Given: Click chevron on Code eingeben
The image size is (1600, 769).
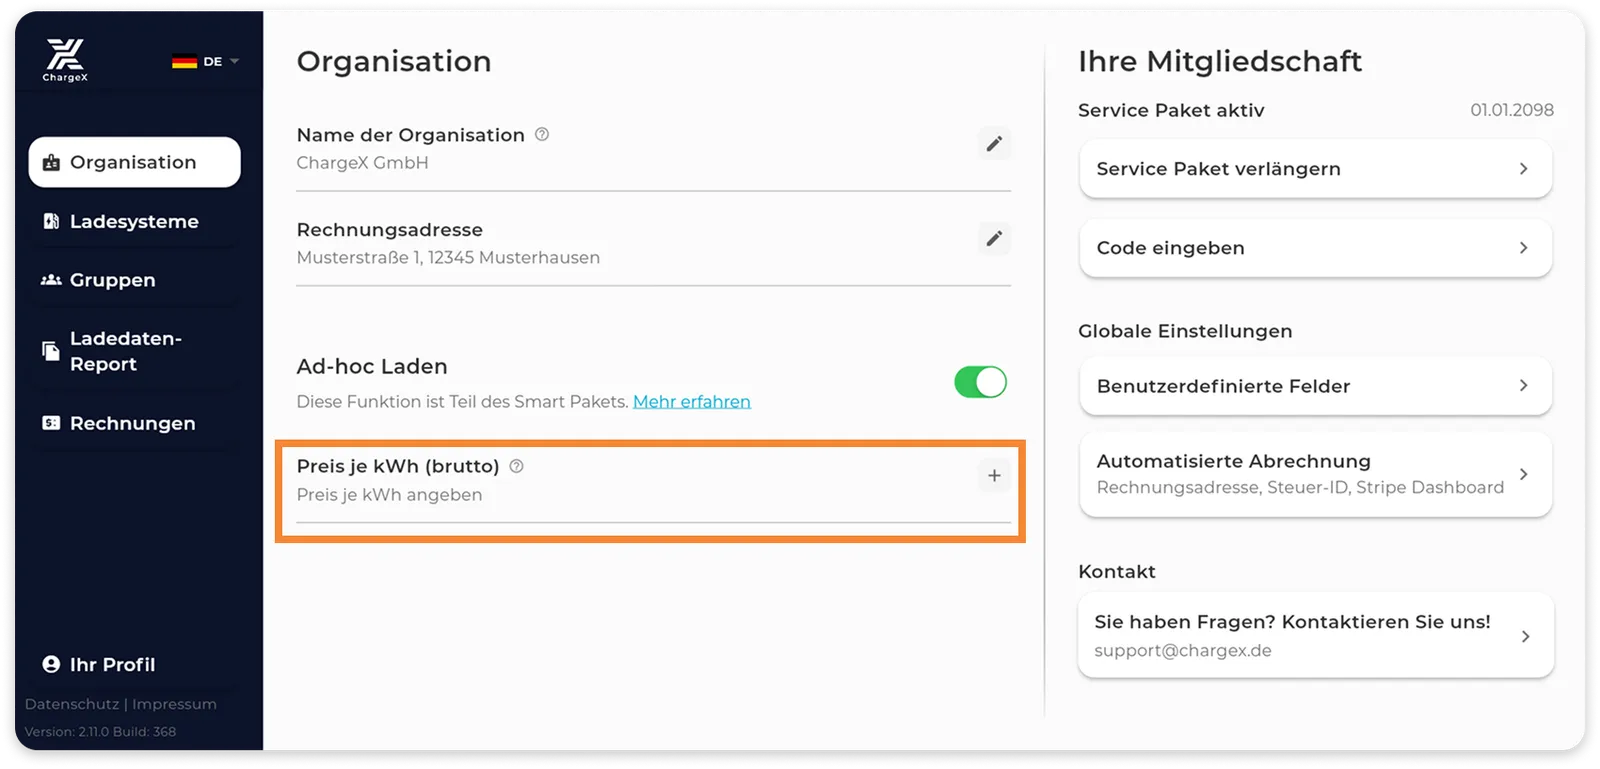Looking at the screenshot, I should (1523, 248).
